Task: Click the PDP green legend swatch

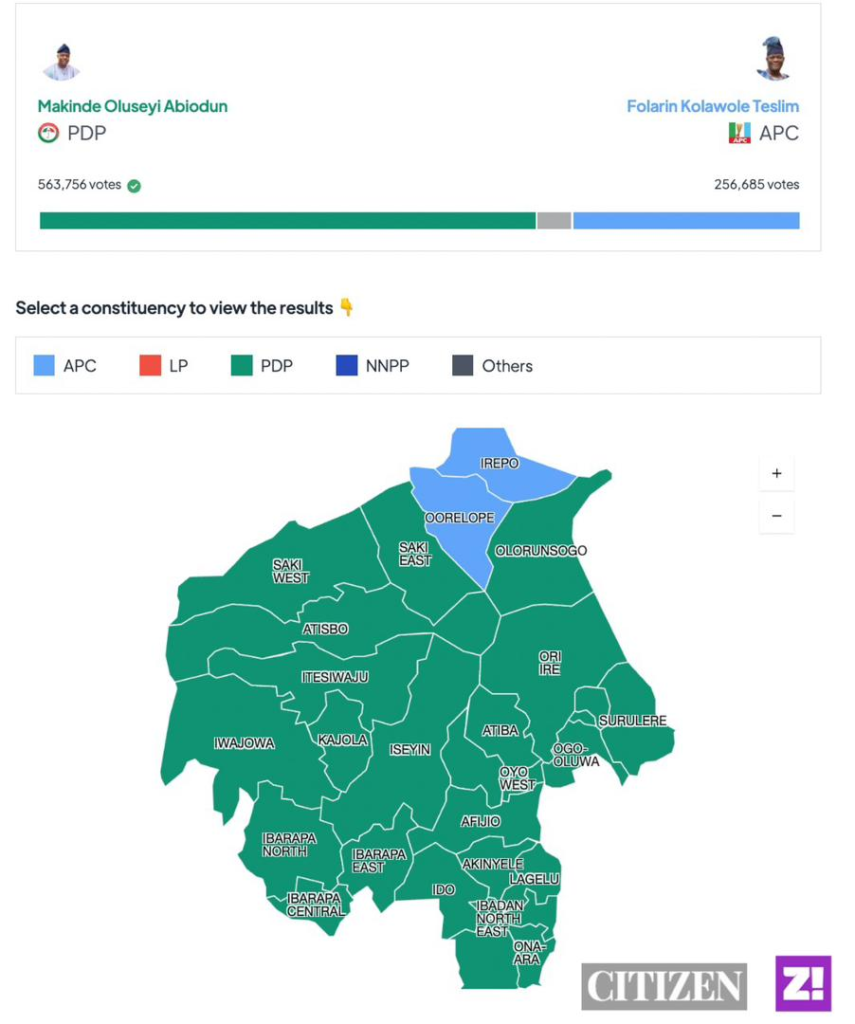Action: (241, 366)
